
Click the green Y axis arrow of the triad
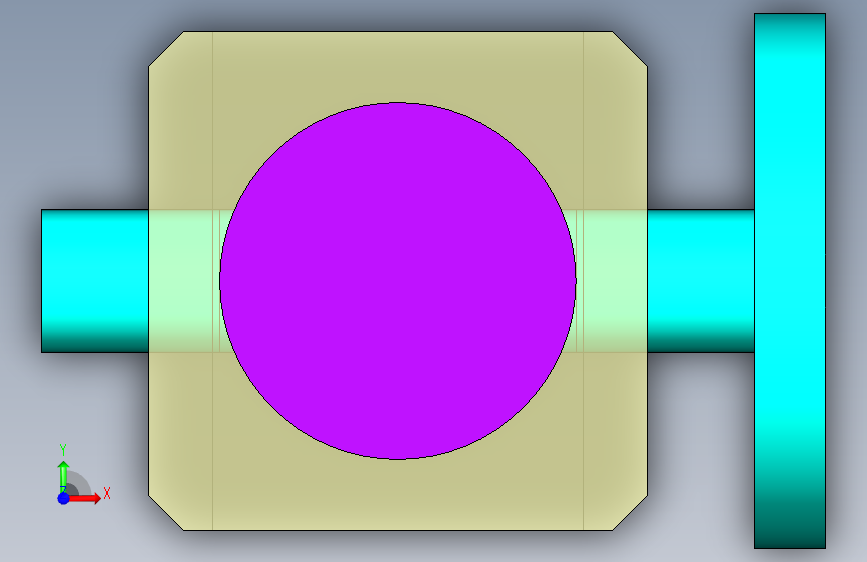tap(64, 476)
